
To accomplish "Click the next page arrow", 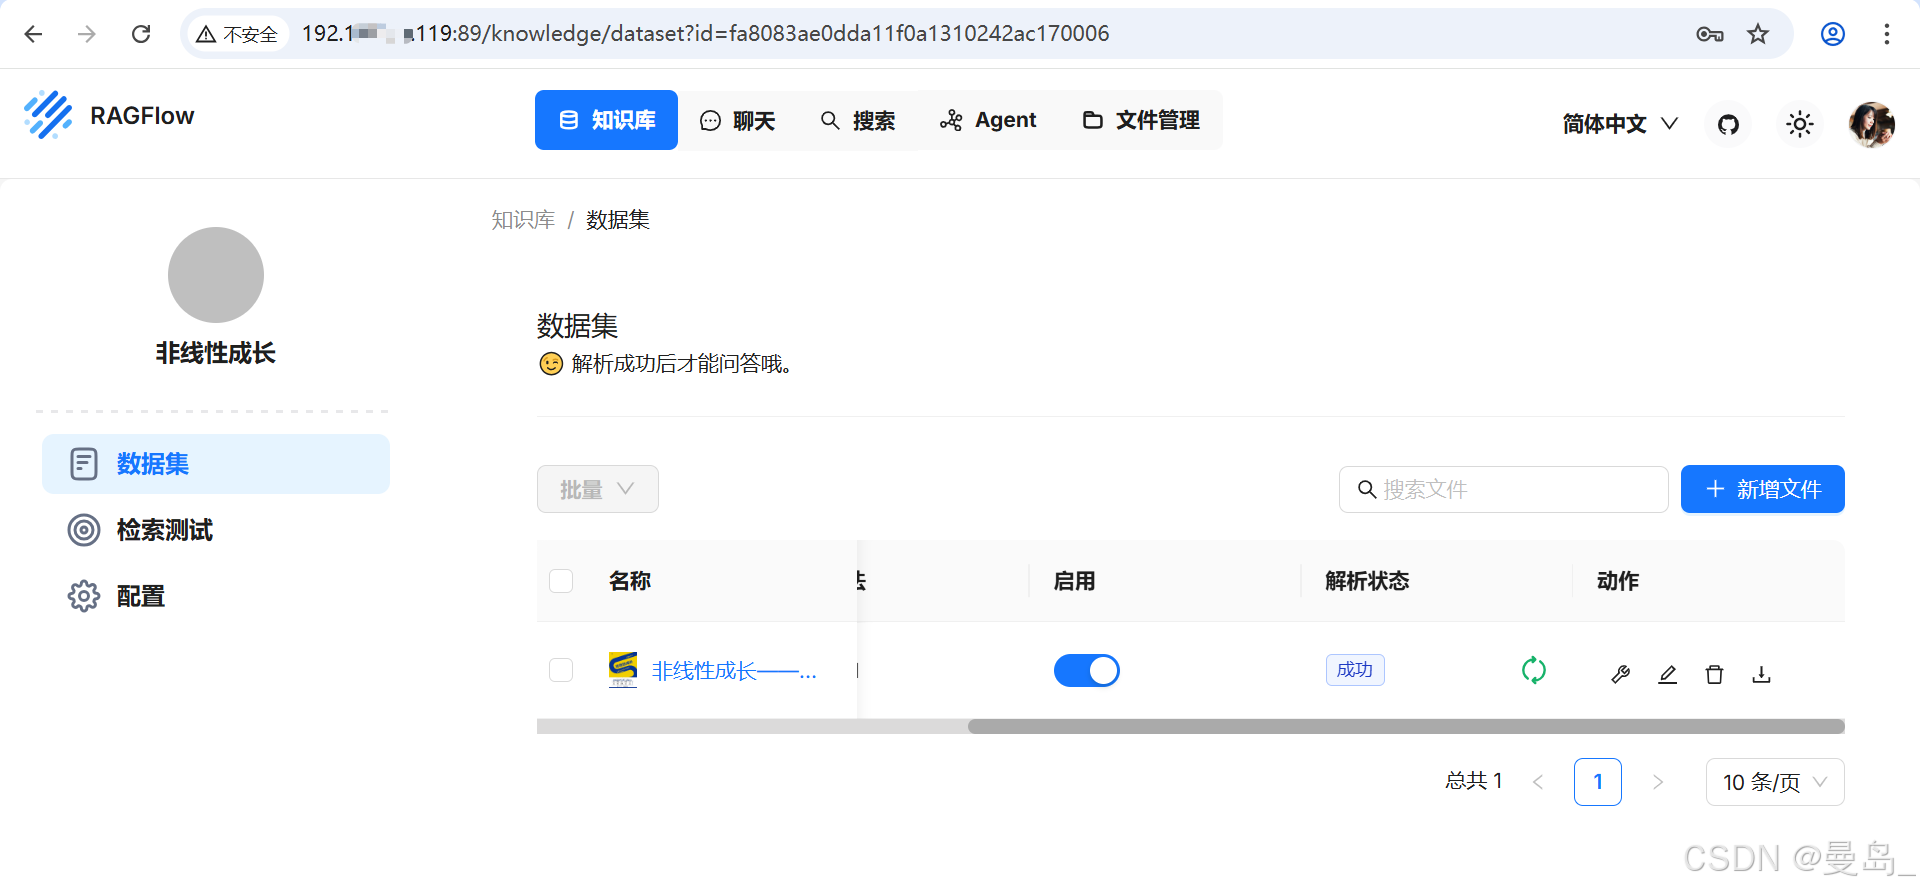I will point(1658,782).
